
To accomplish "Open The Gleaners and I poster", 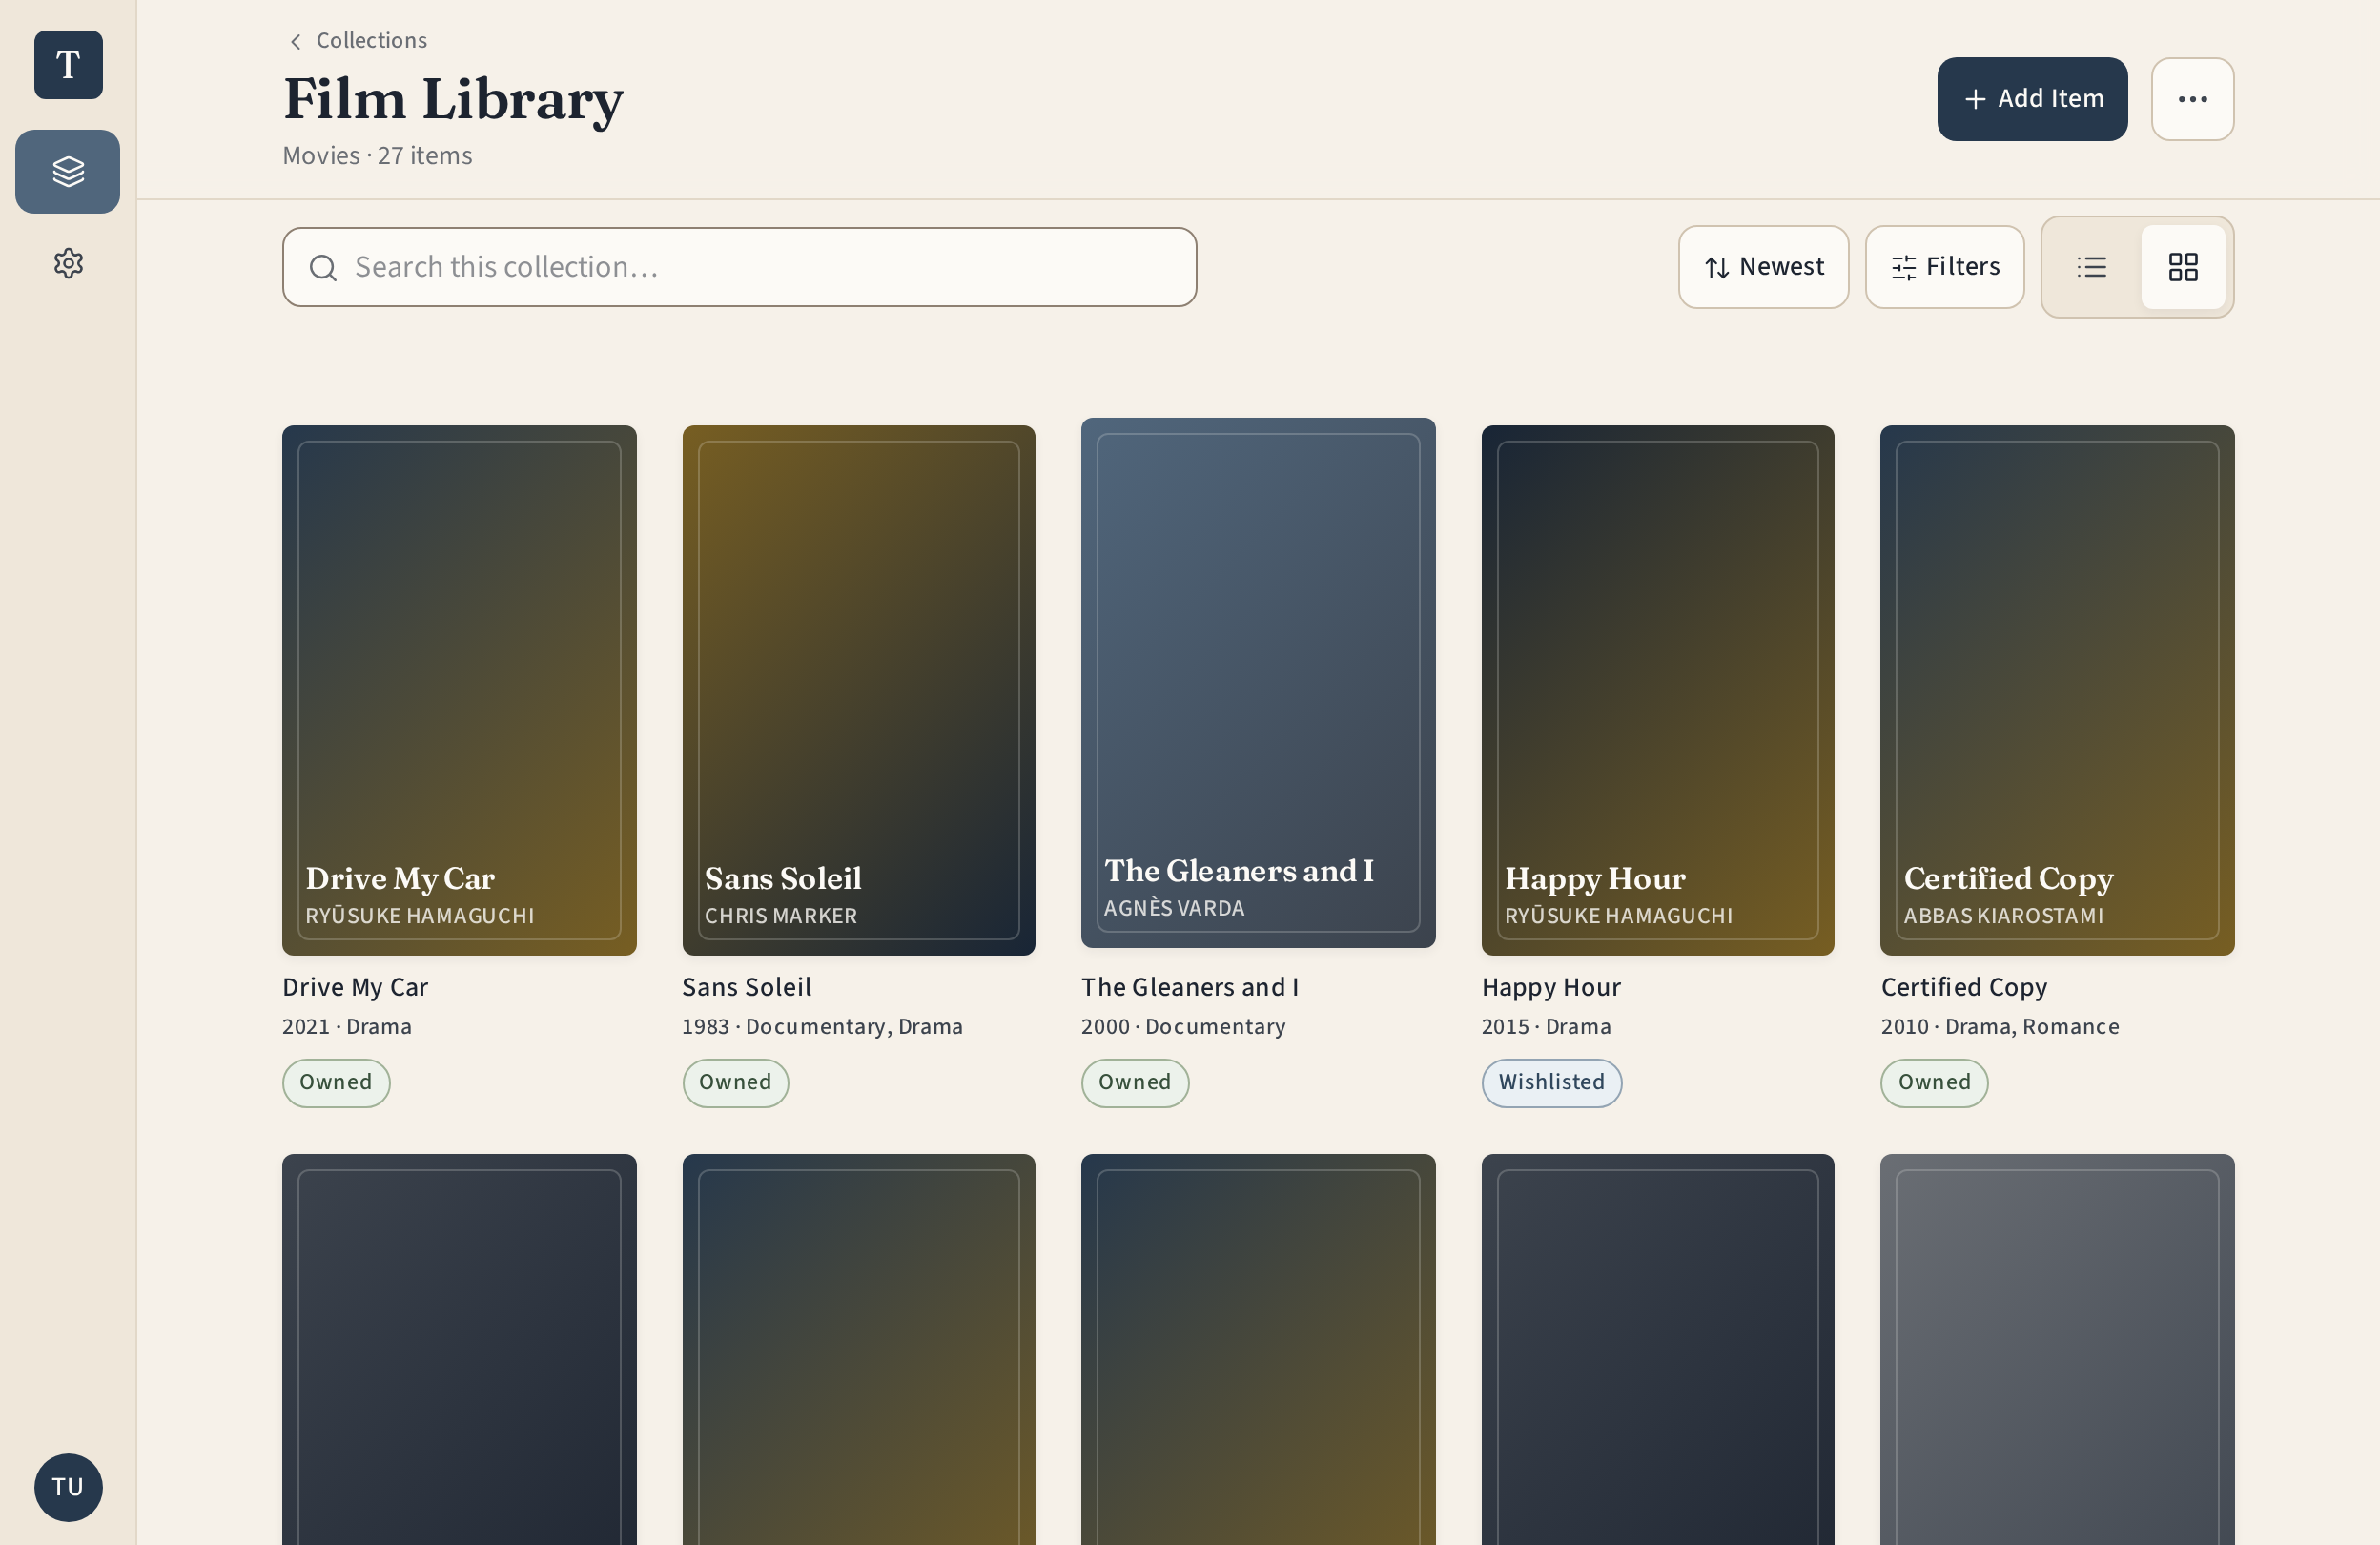I will tap(1258, 683).
